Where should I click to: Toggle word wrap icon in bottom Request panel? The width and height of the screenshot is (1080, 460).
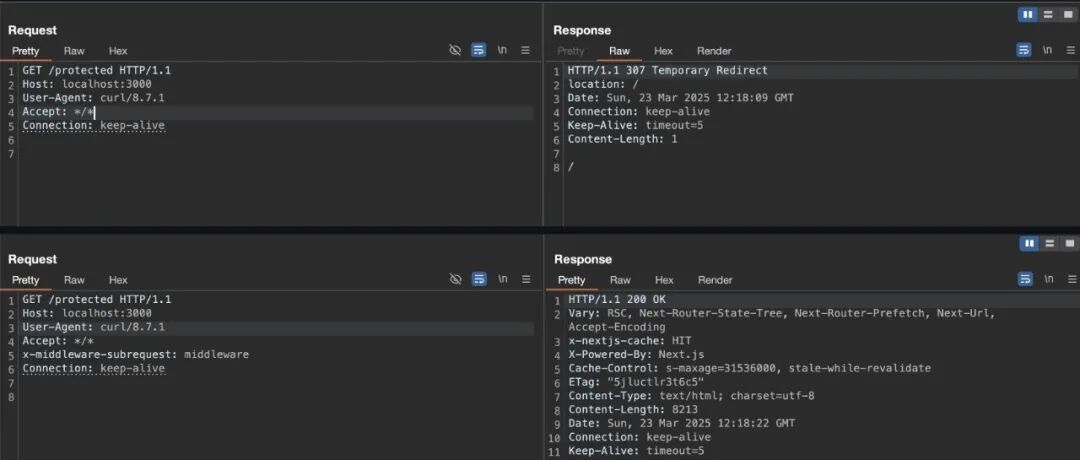pyautogui.click(x=479, y=279)
